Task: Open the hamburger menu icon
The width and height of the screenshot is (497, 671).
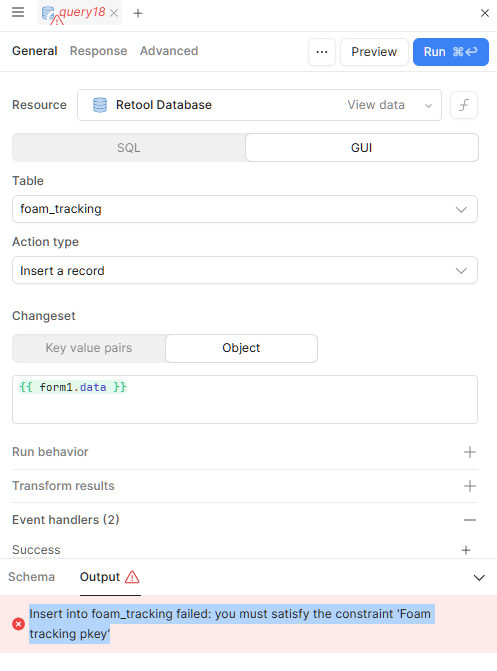Action: coord(18,12)
